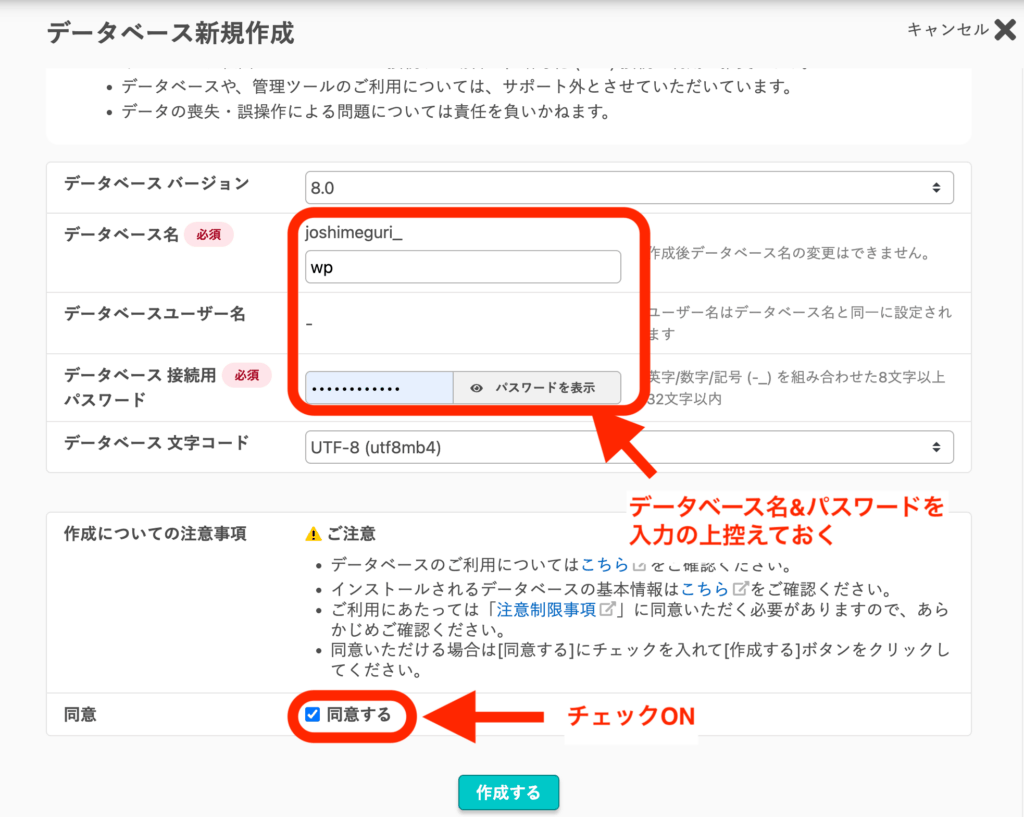Click the eye icon in password button
The image size is (1024, 817).
[477, 388]
